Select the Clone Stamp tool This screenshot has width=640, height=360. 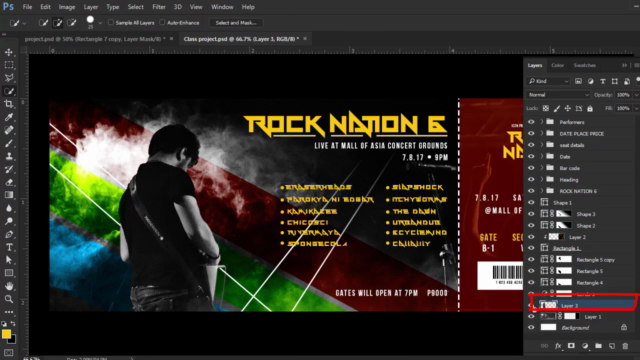(9, 156)
